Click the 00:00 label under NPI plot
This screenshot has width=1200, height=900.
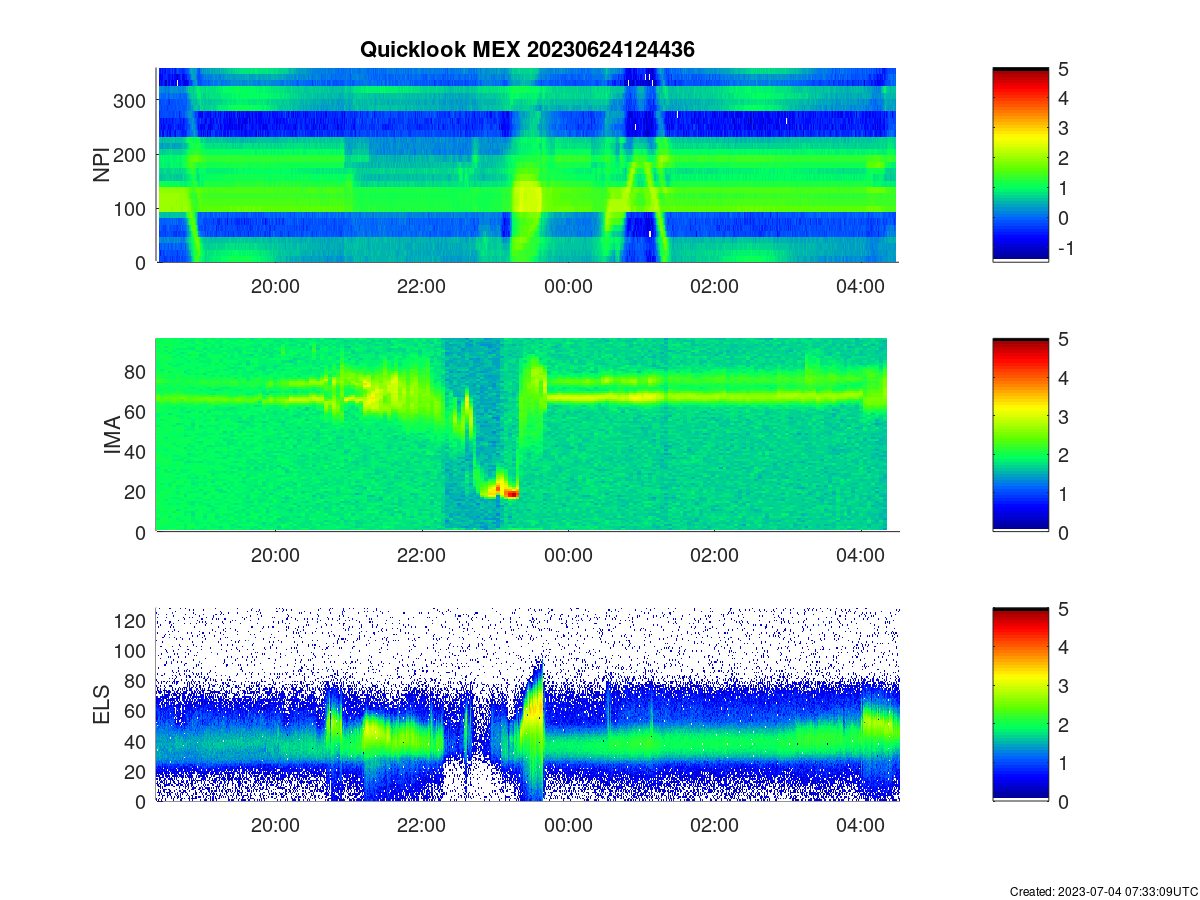point(568,286)
